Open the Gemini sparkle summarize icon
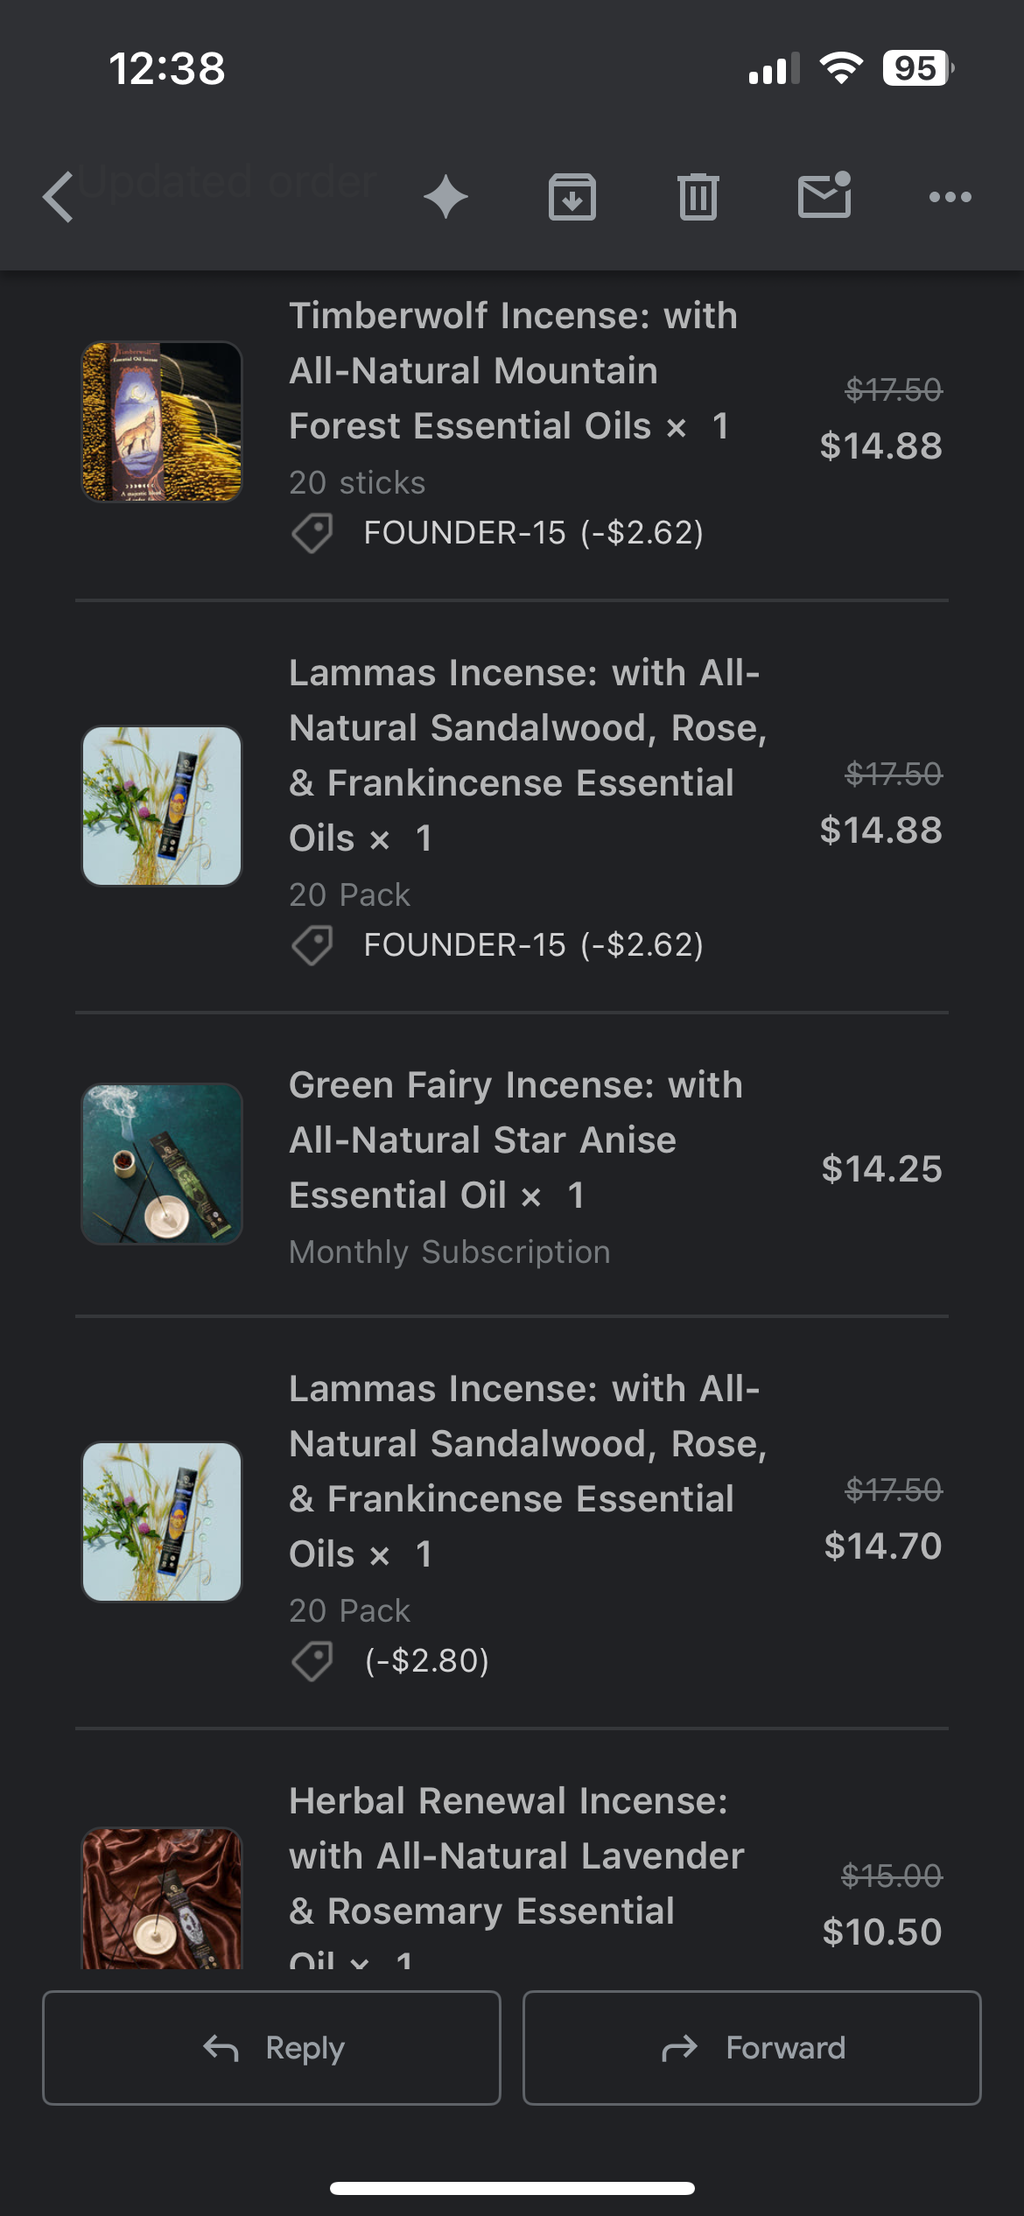The width and height of the screenshot is (1024, 2216). [x=446, y=196]
